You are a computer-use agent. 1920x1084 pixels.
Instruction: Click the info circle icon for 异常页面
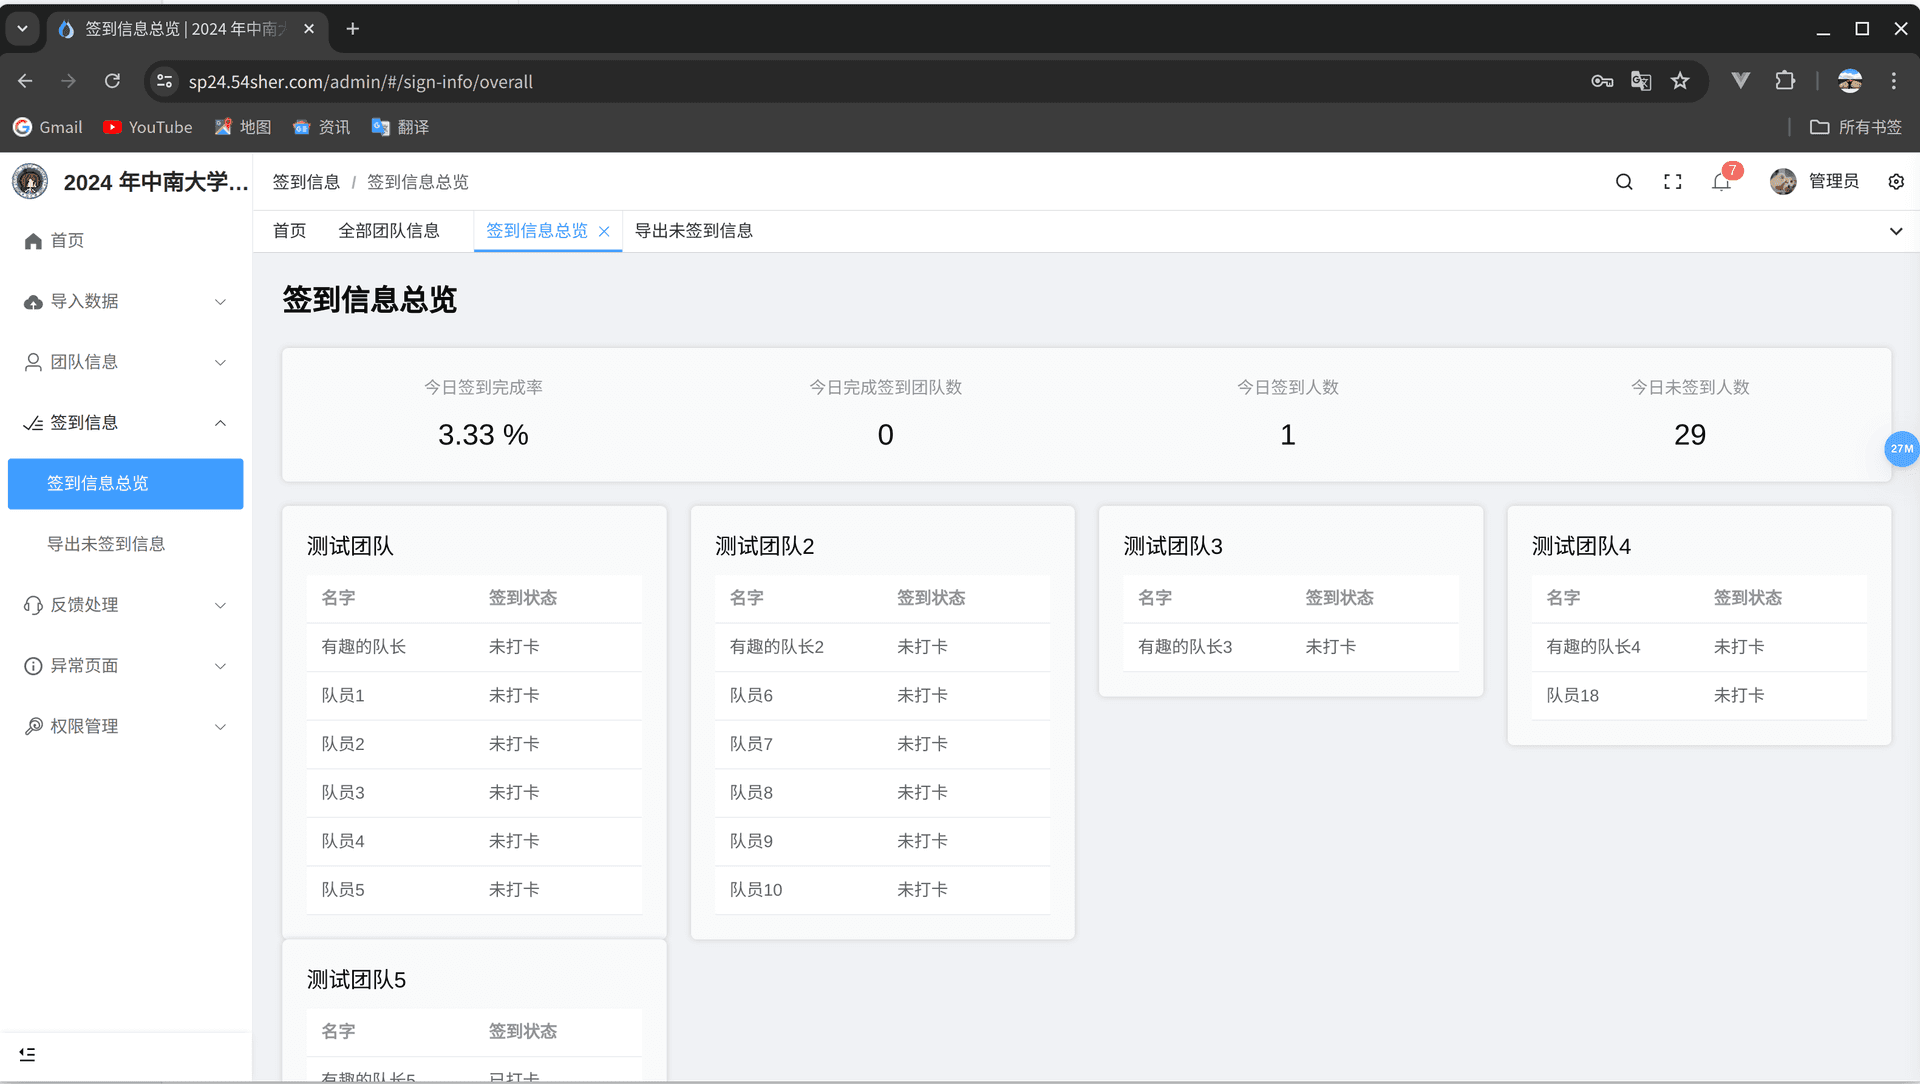33,666
